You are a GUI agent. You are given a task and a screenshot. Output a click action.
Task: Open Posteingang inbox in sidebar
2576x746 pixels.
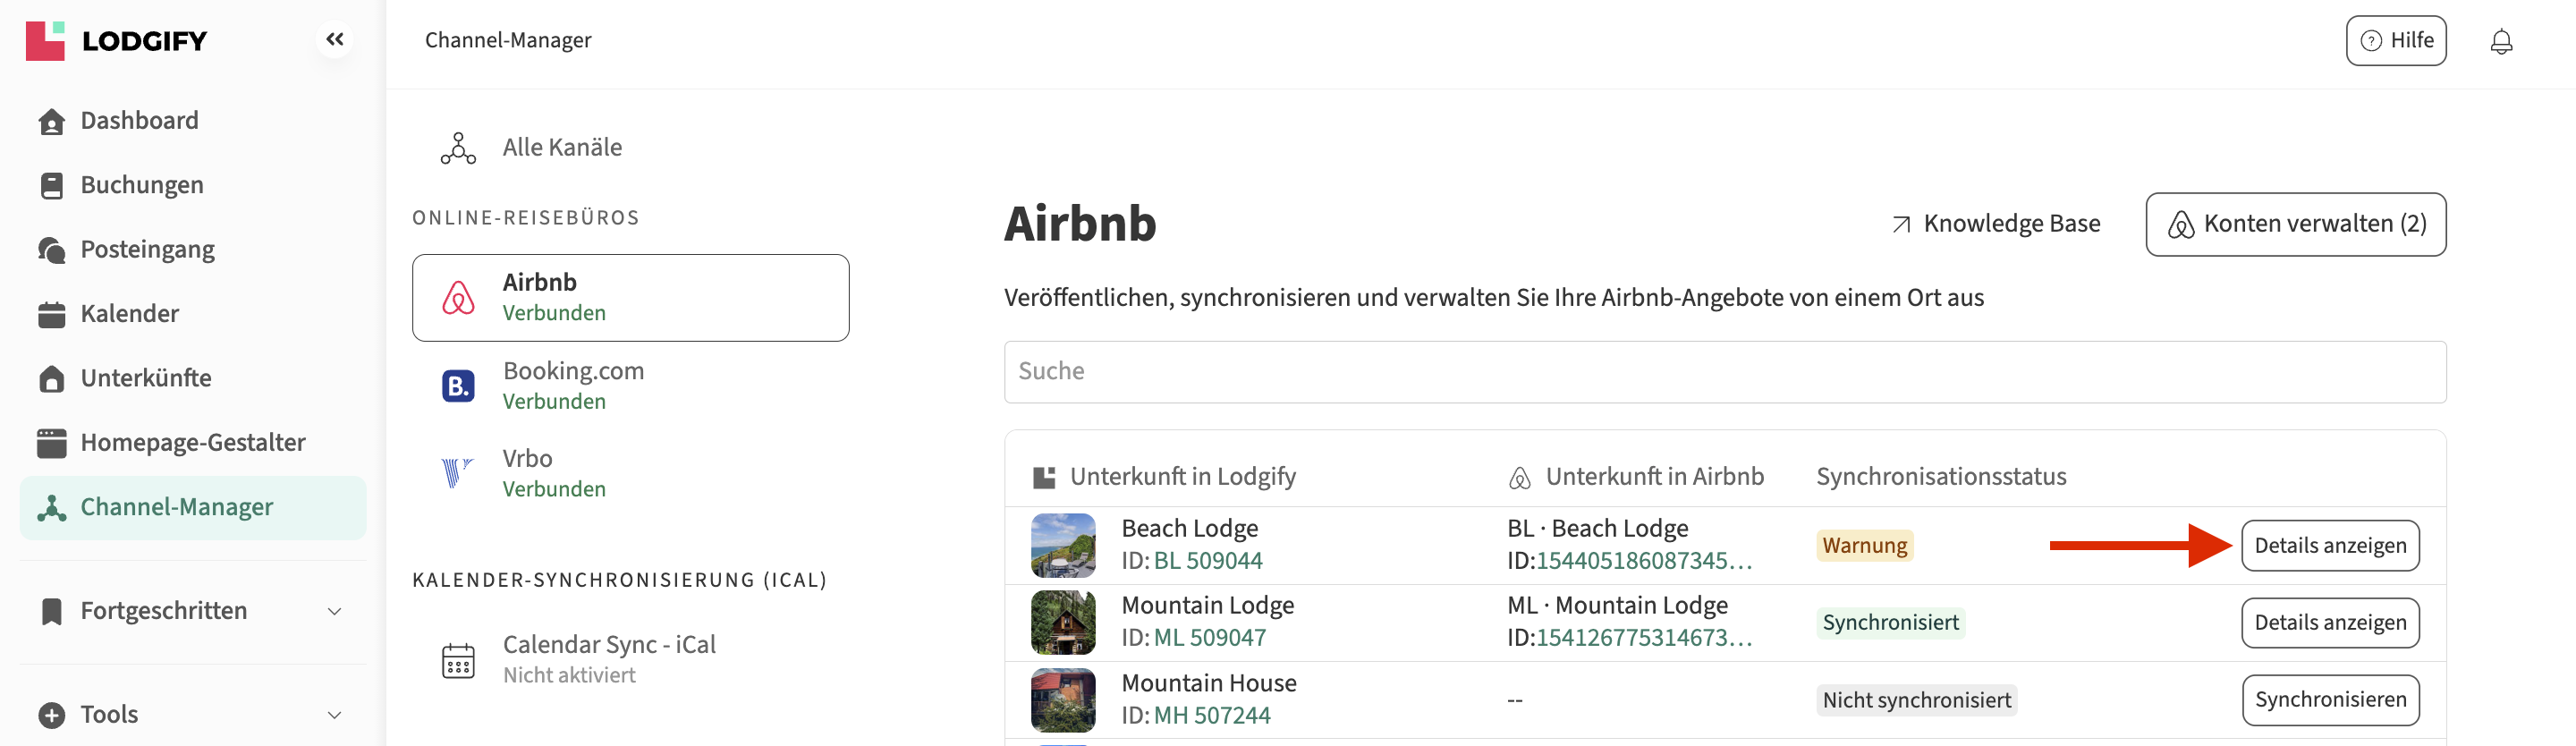(x=147, y=250)
